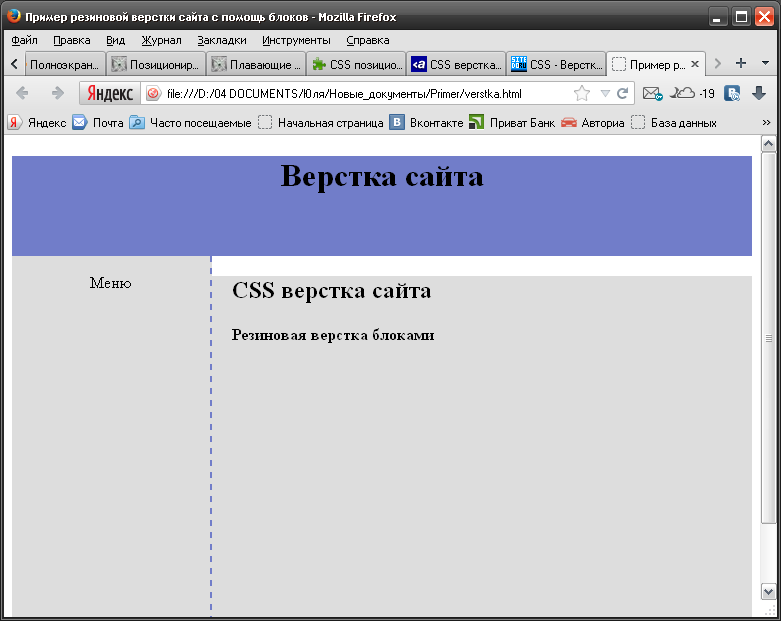
Task: Expand the list all tabs dropdown
Action: click(766, 63)
